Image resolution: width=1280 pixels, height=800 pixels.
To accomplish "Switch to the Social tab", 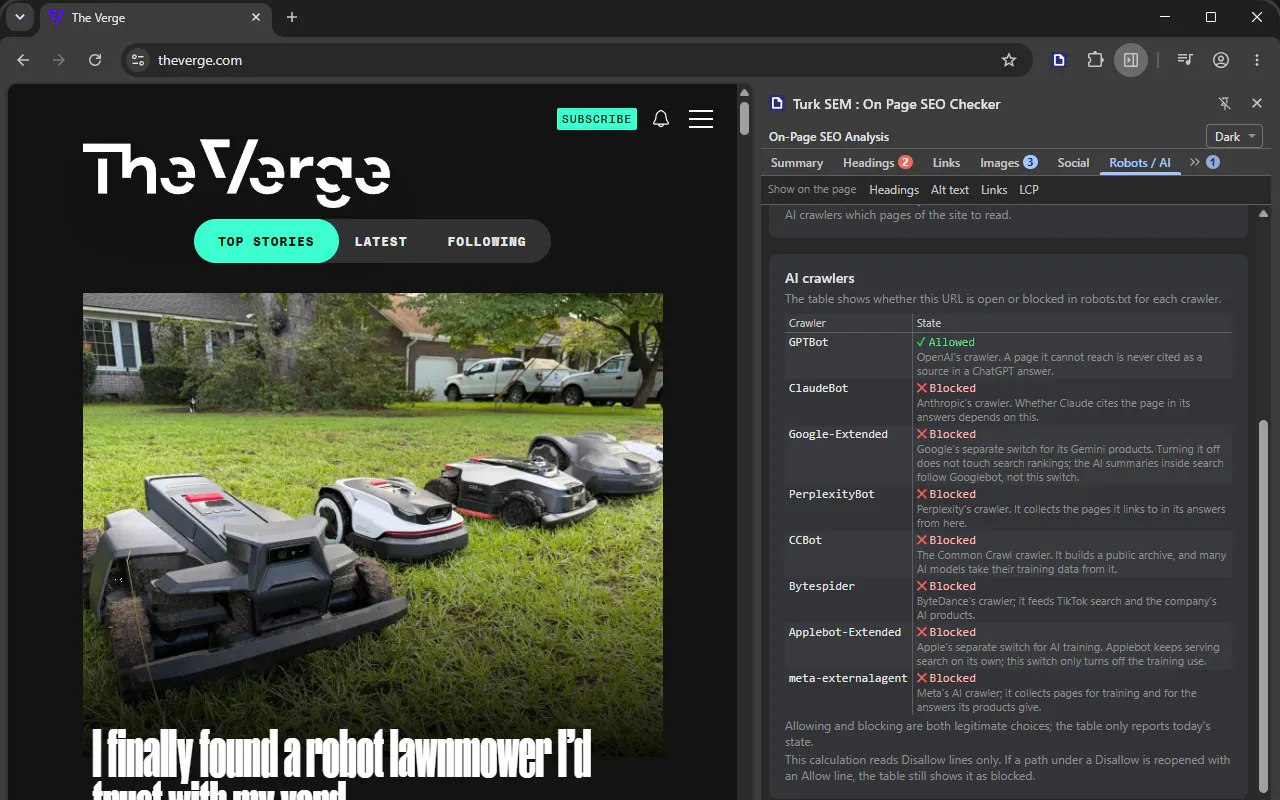I will tap(1073, 163).
